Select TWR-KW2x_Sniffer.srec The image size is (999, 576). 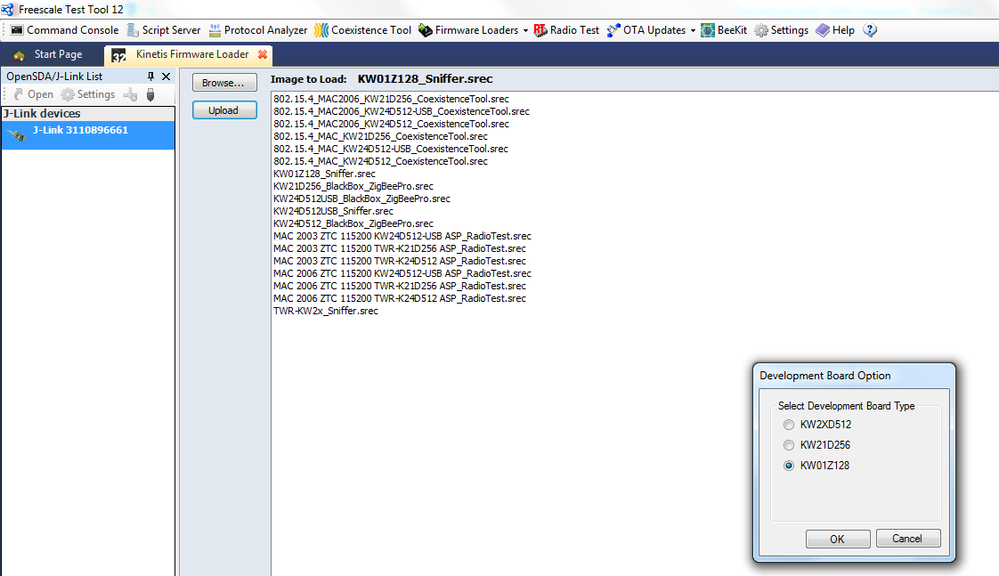tap(326, 310)
